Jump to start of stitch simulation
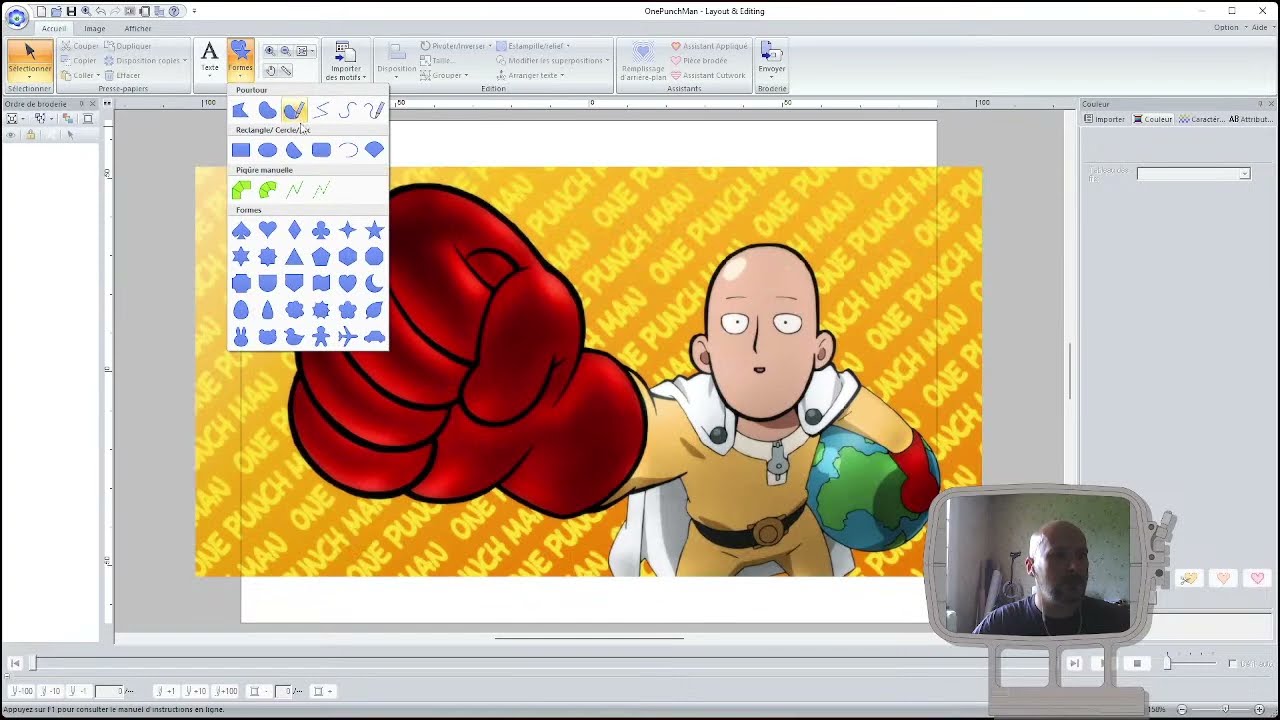Viewport: 1280px width, 720px height. 15,663
